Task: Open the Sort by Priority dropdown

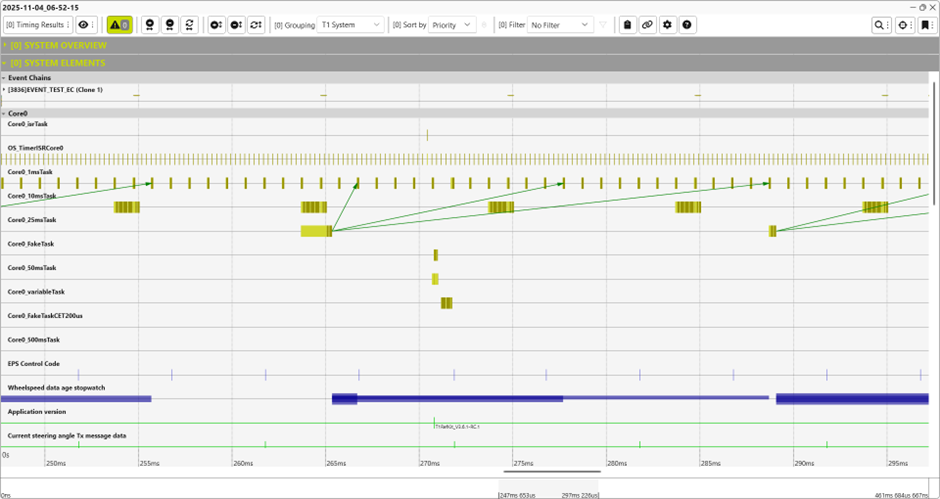Action: (451, 24)
